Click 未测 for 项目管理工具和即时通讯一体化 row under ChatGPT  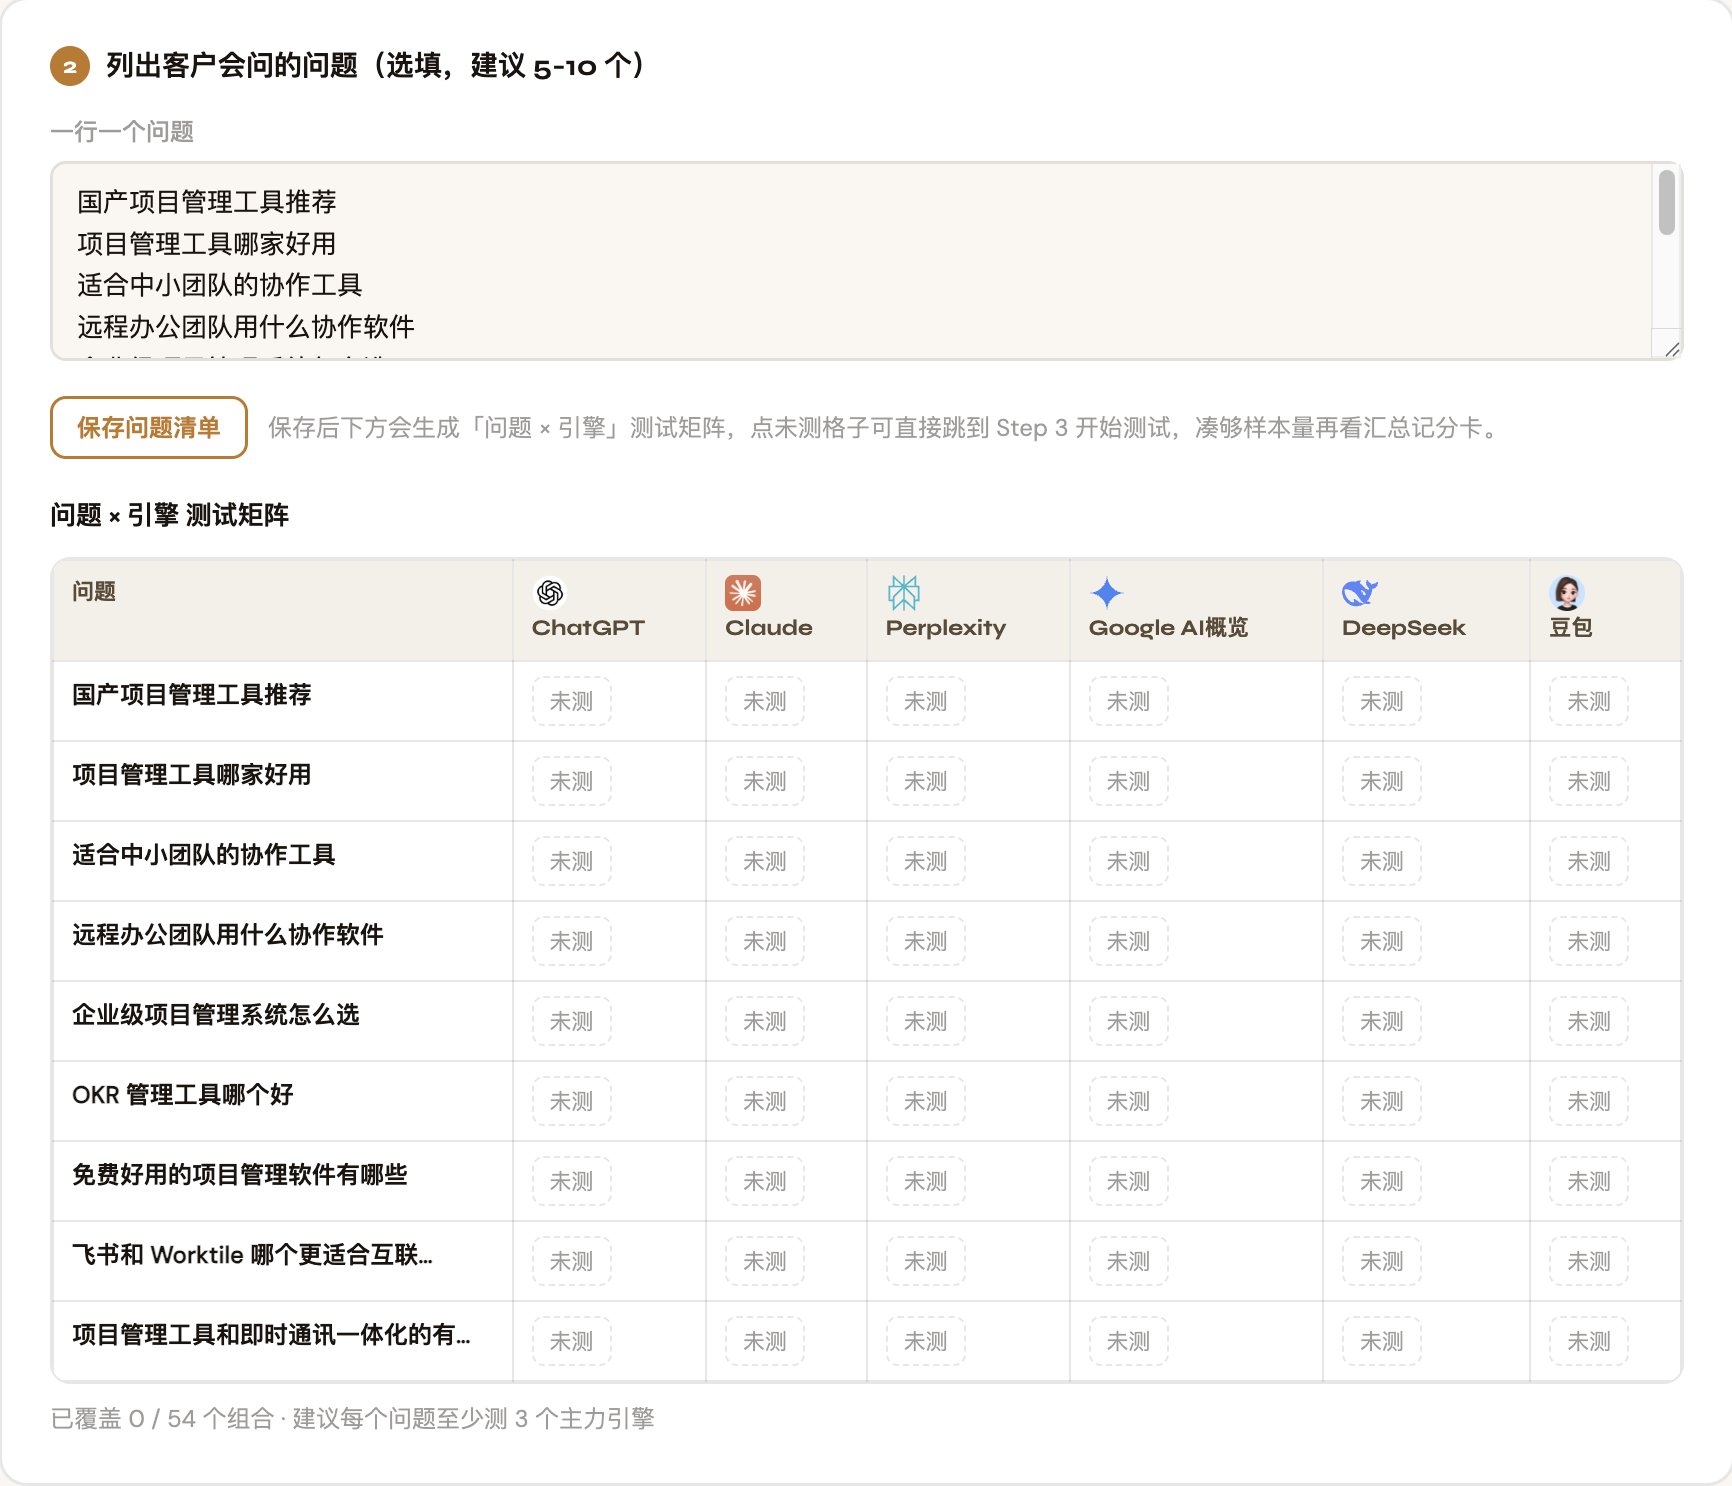572,1341
